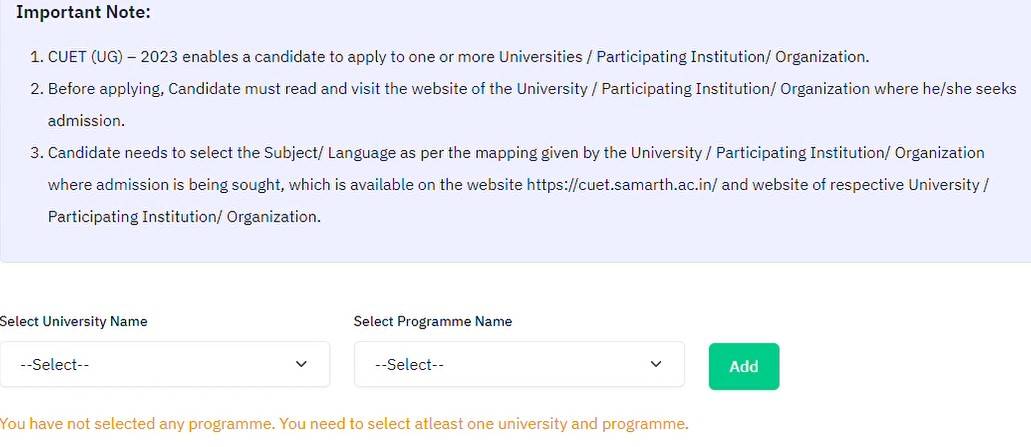1031x447 pixels.
Task: Click the list number "1." in notes
Action: pos(37,57)
